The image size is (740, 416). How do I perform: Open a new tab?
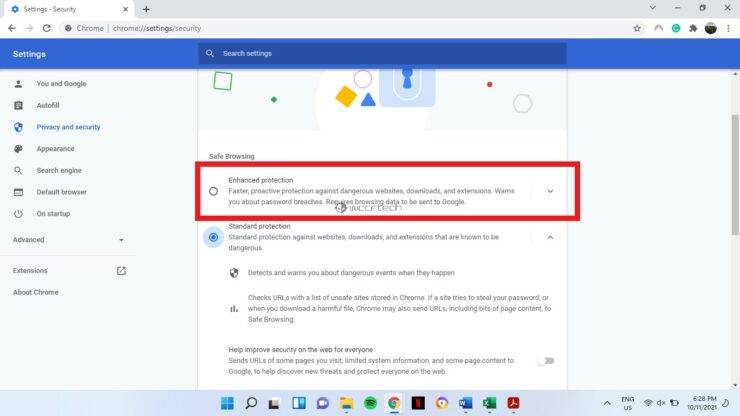pos(146,9)
